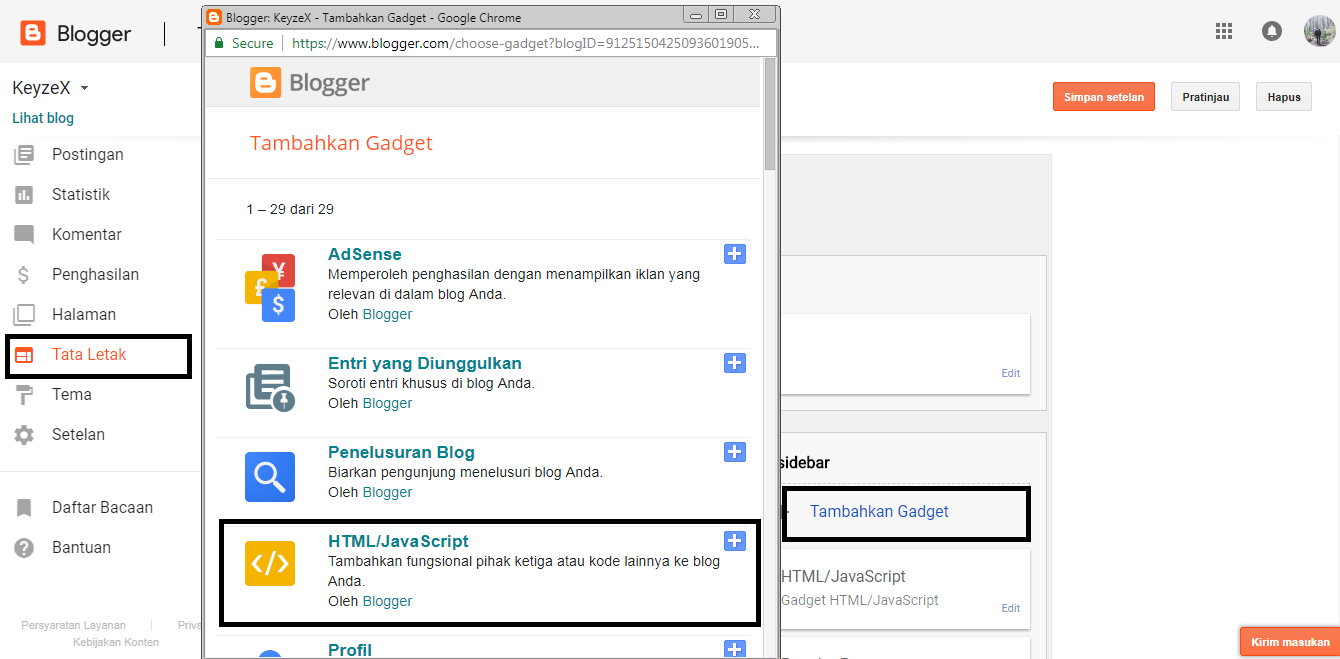Click Tambahkan Gadget link in sidebar section

(x=879, y=511)
